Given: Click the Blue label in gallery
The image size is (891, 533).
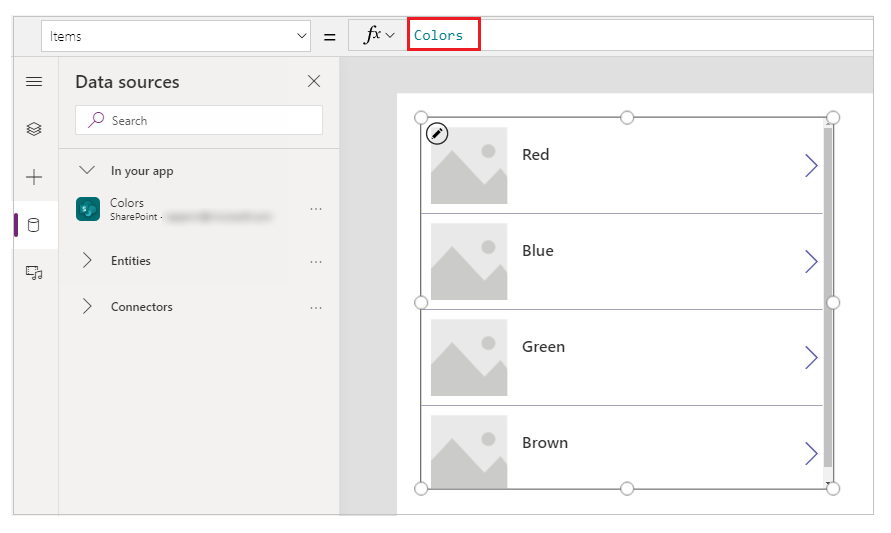Looking at the screenshot, I should coord(538,251).
